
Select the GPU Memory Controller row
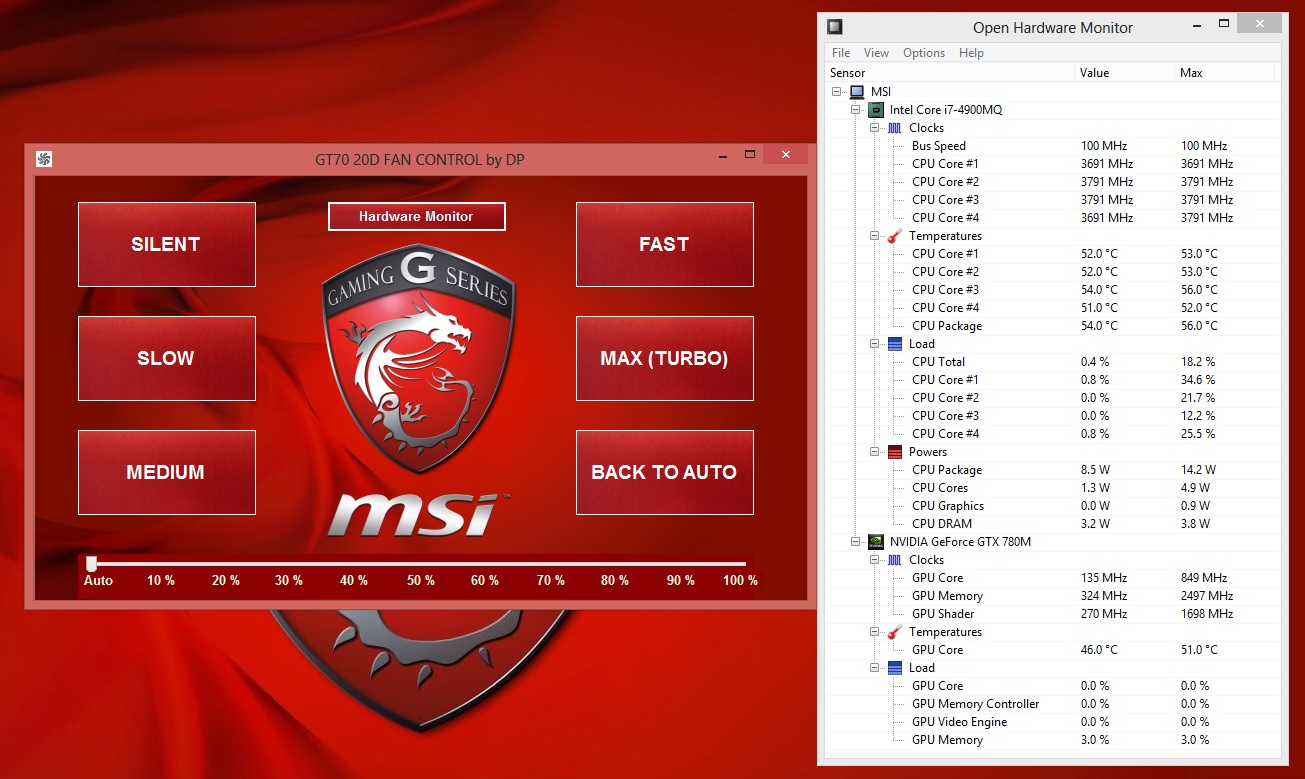tap(1053, 704)
